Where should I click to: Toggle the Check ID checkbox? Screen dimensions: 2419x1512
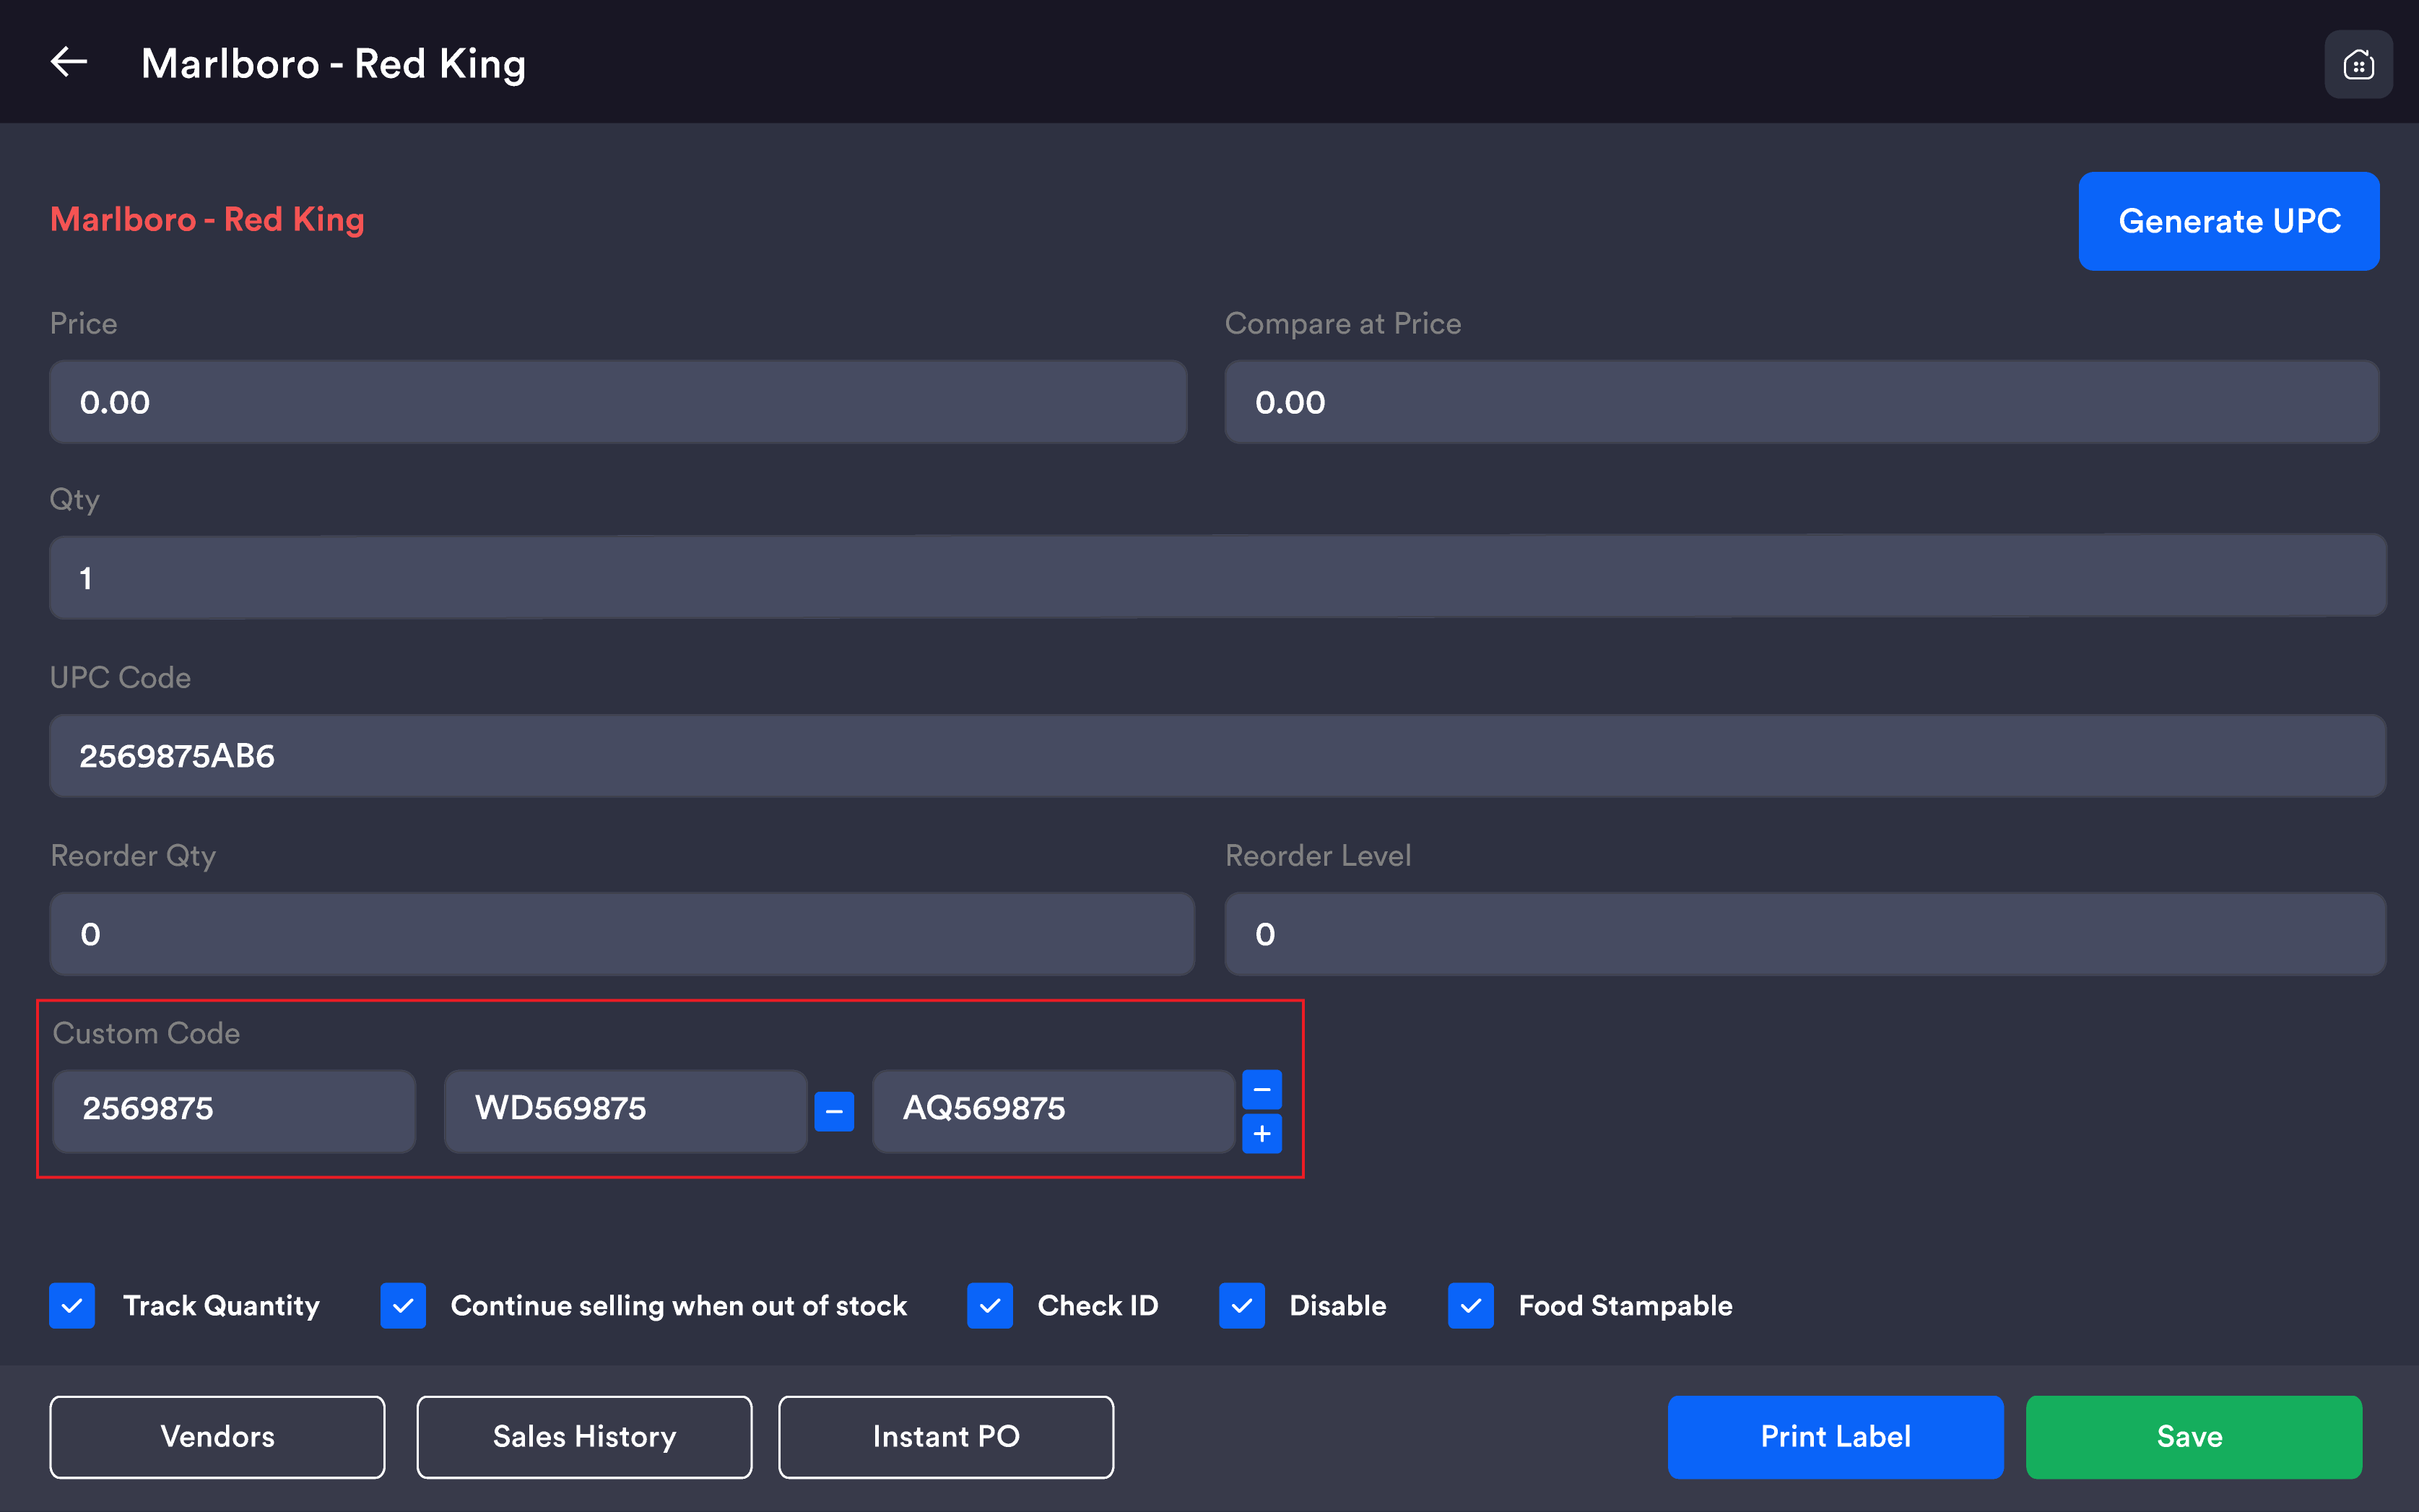[990, 1305]
